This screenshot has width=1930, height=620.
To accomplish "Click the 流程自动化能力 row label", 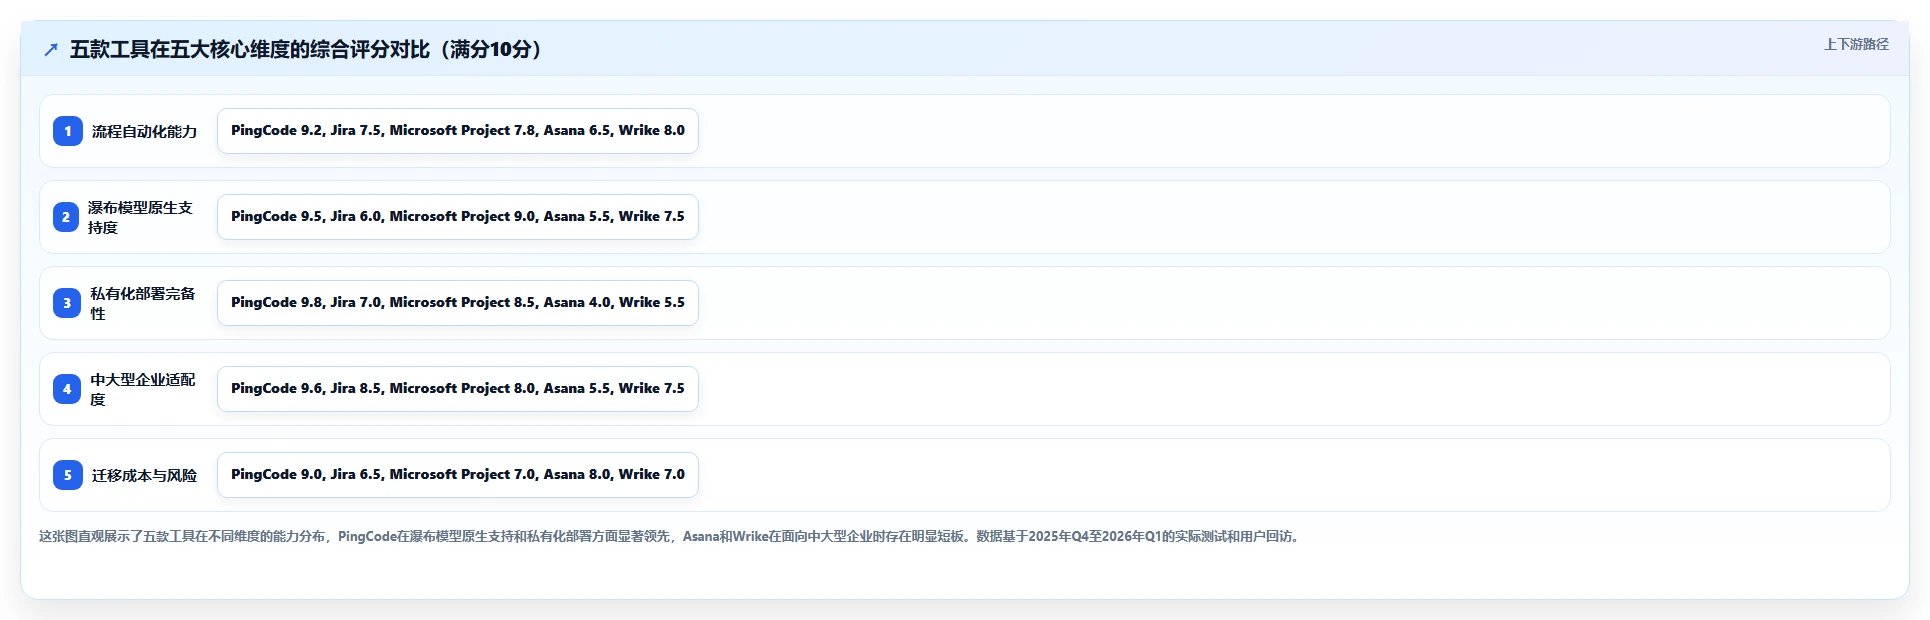I will (145, 131).
